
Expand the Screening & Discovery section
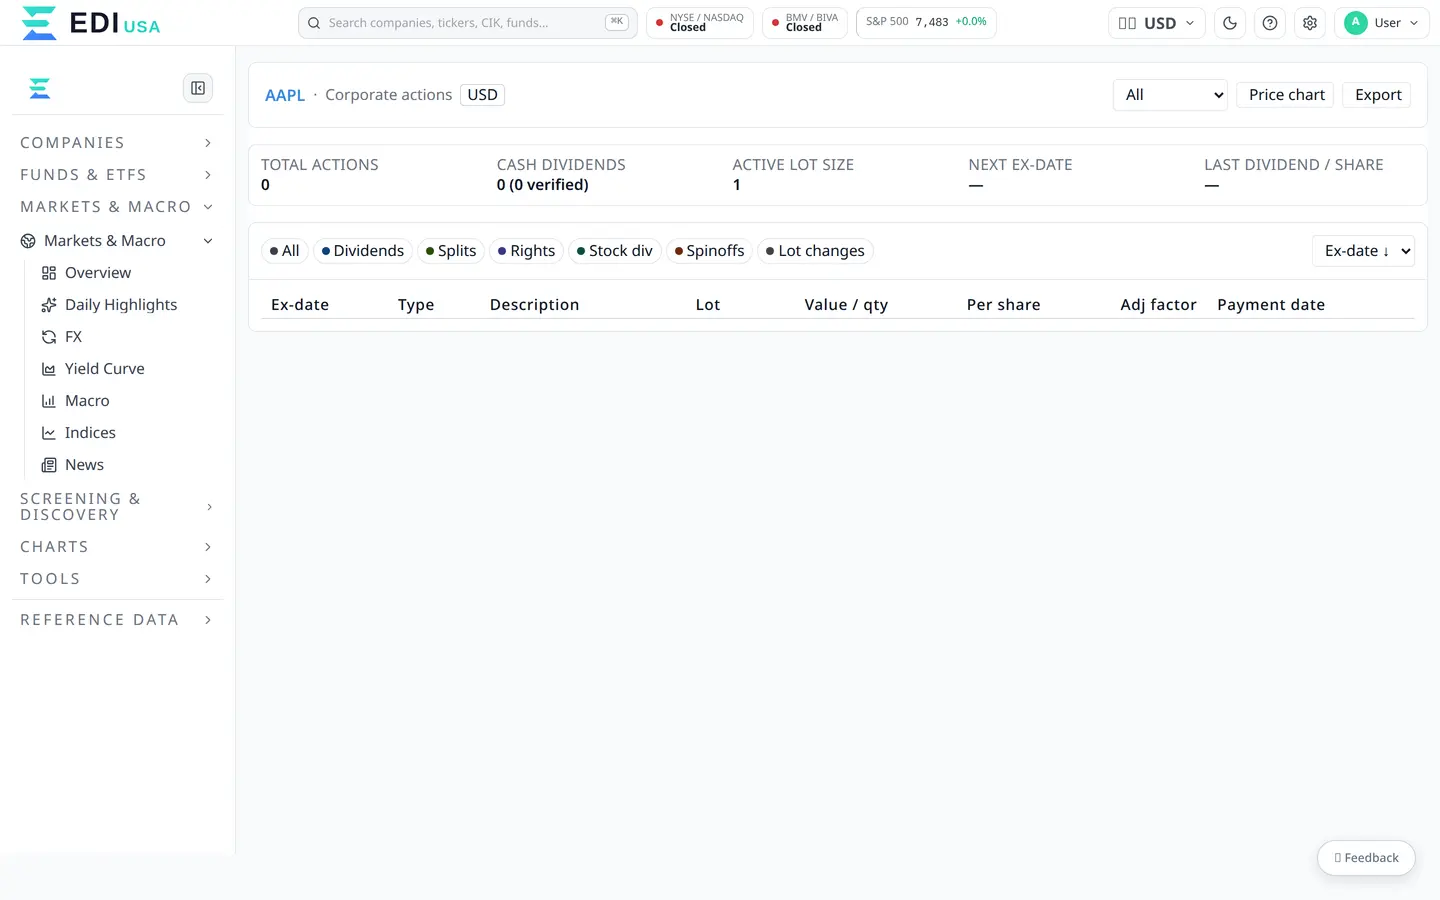(116, 507)
